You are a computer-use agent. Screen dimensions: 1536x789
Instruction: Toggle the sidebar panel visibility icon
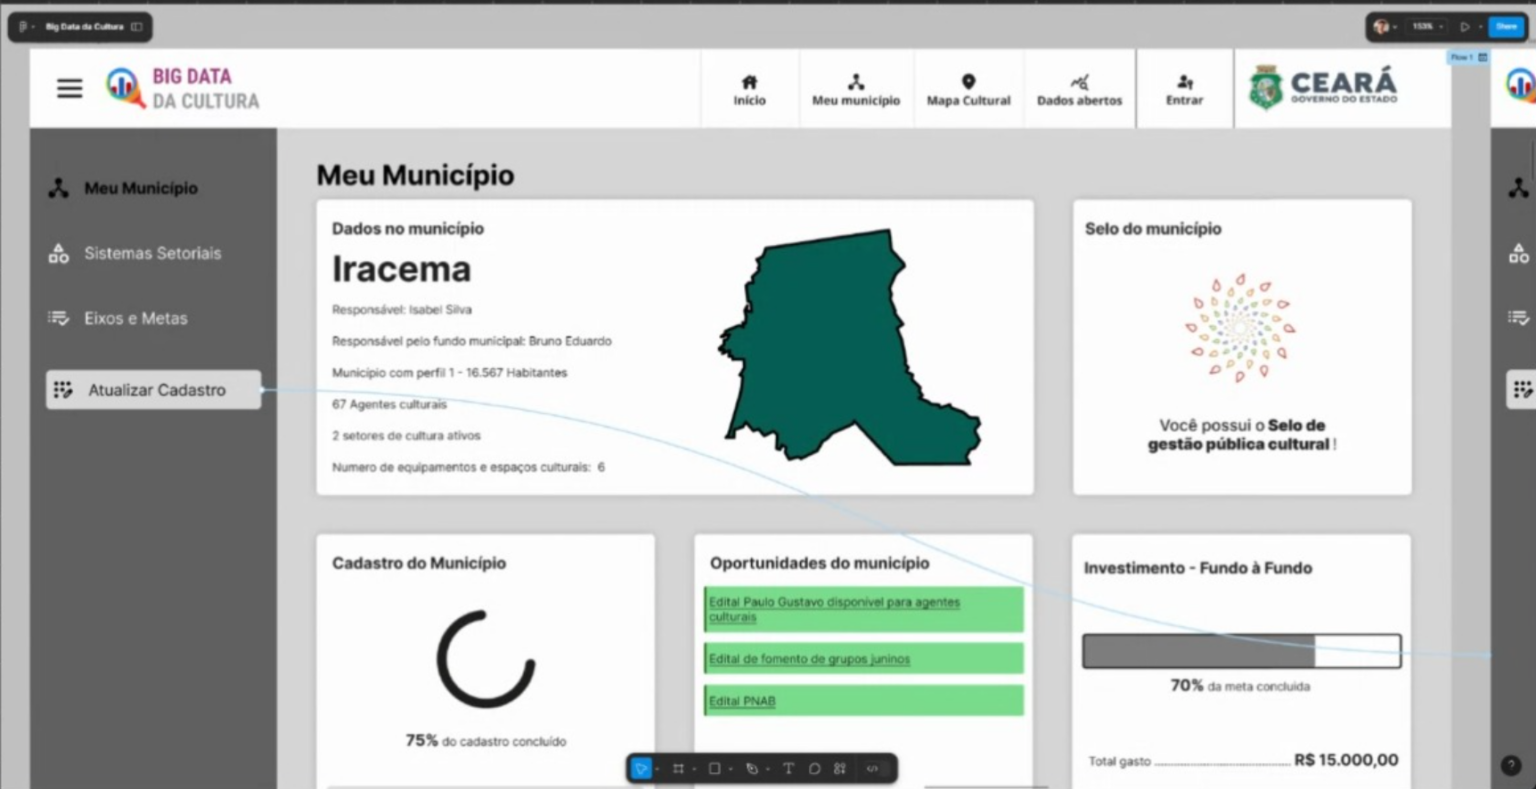pos(137,27)
